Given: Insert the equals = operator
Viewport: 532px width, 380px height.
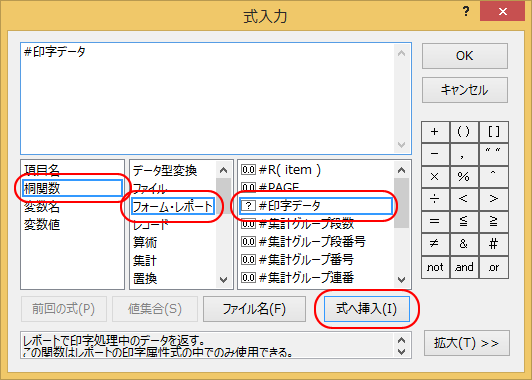Looking at the screenshot, I should coord(435,222).
